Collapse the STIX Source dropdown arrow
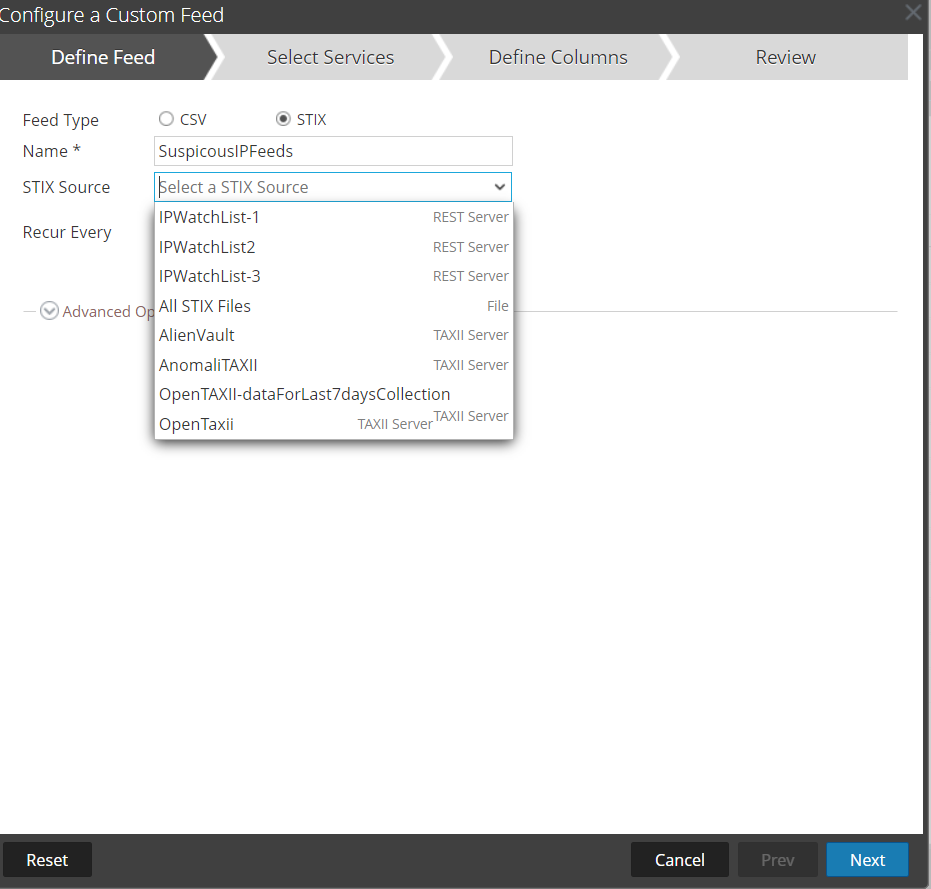931x889 pixels. point(499,187)
